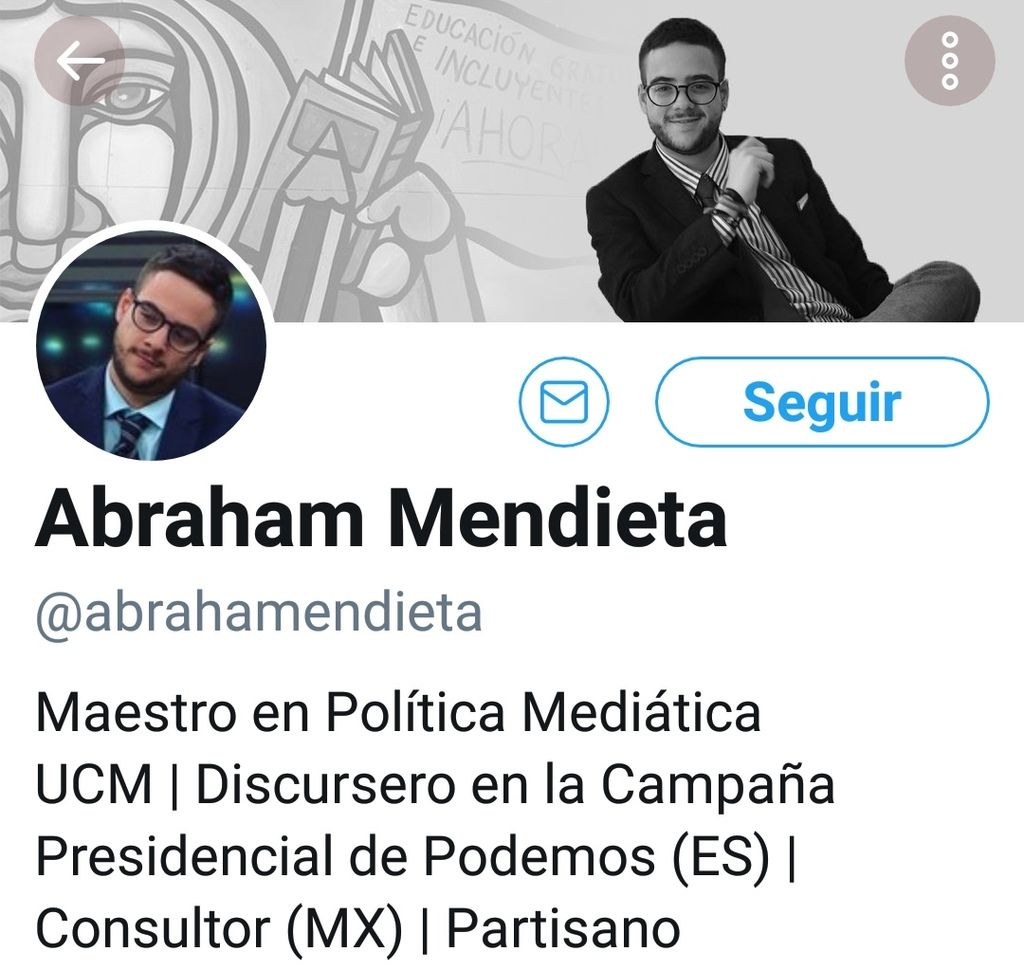This screenshot has width=1024, height=970.
Task: Follow the account with the Seguir button
Action: [x=822, y=402]
